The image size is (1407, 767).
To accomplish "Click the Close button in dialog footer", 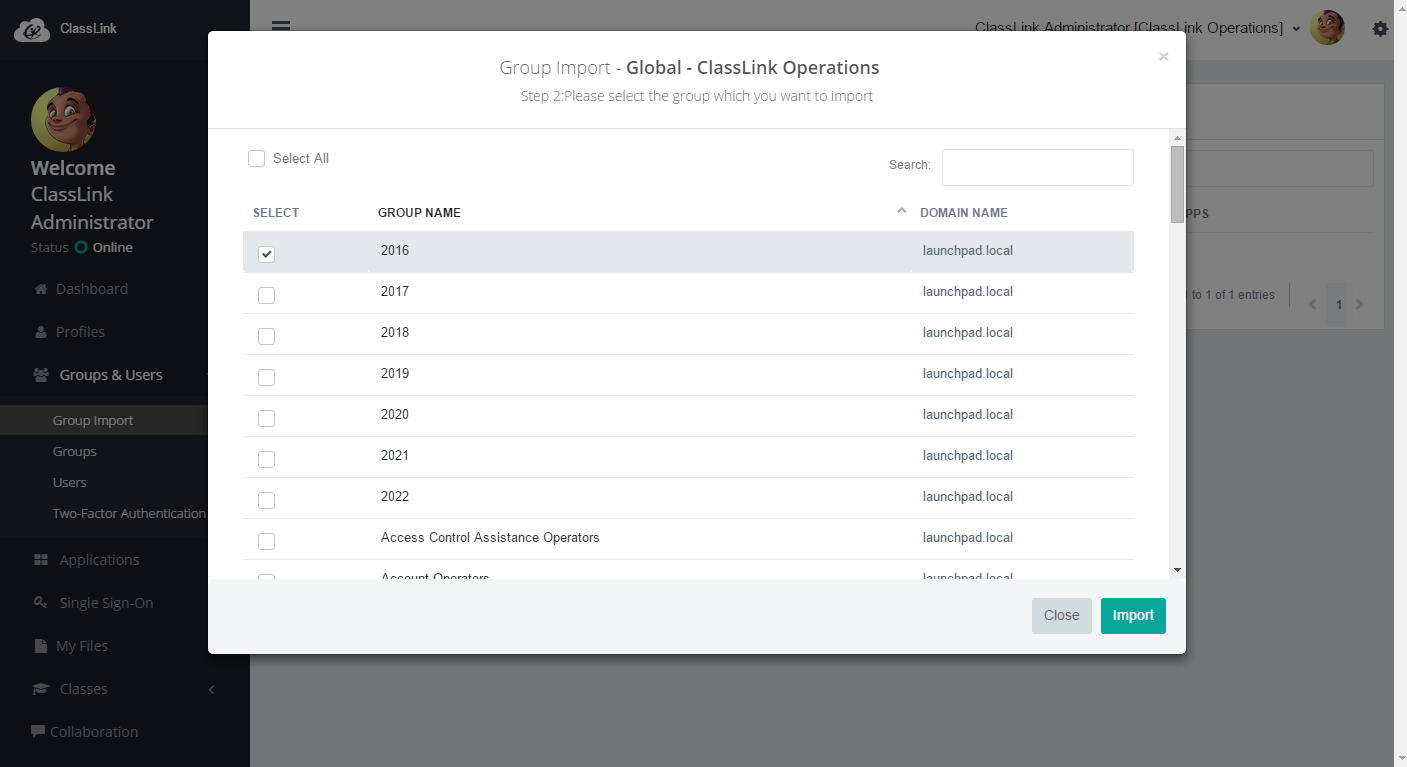I will point(1061,615).
